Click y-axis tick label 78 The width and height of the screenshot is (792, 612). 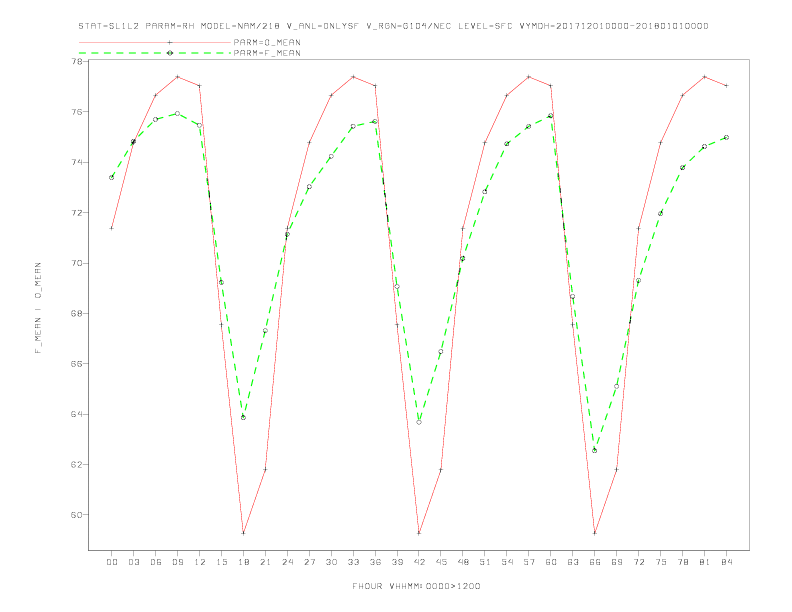pos(76,62)
